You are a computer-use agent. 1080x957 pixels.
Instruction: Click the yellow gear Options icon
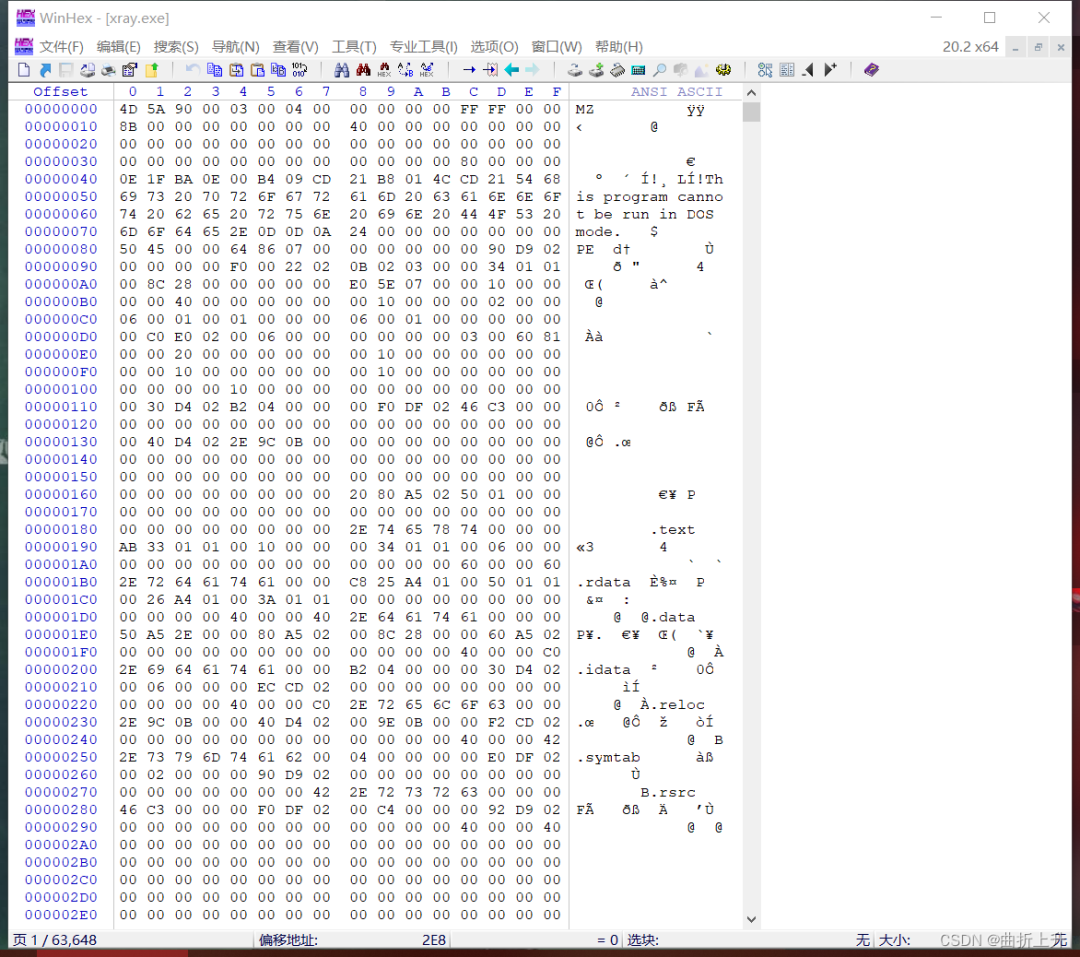click(x=723, y=70)
